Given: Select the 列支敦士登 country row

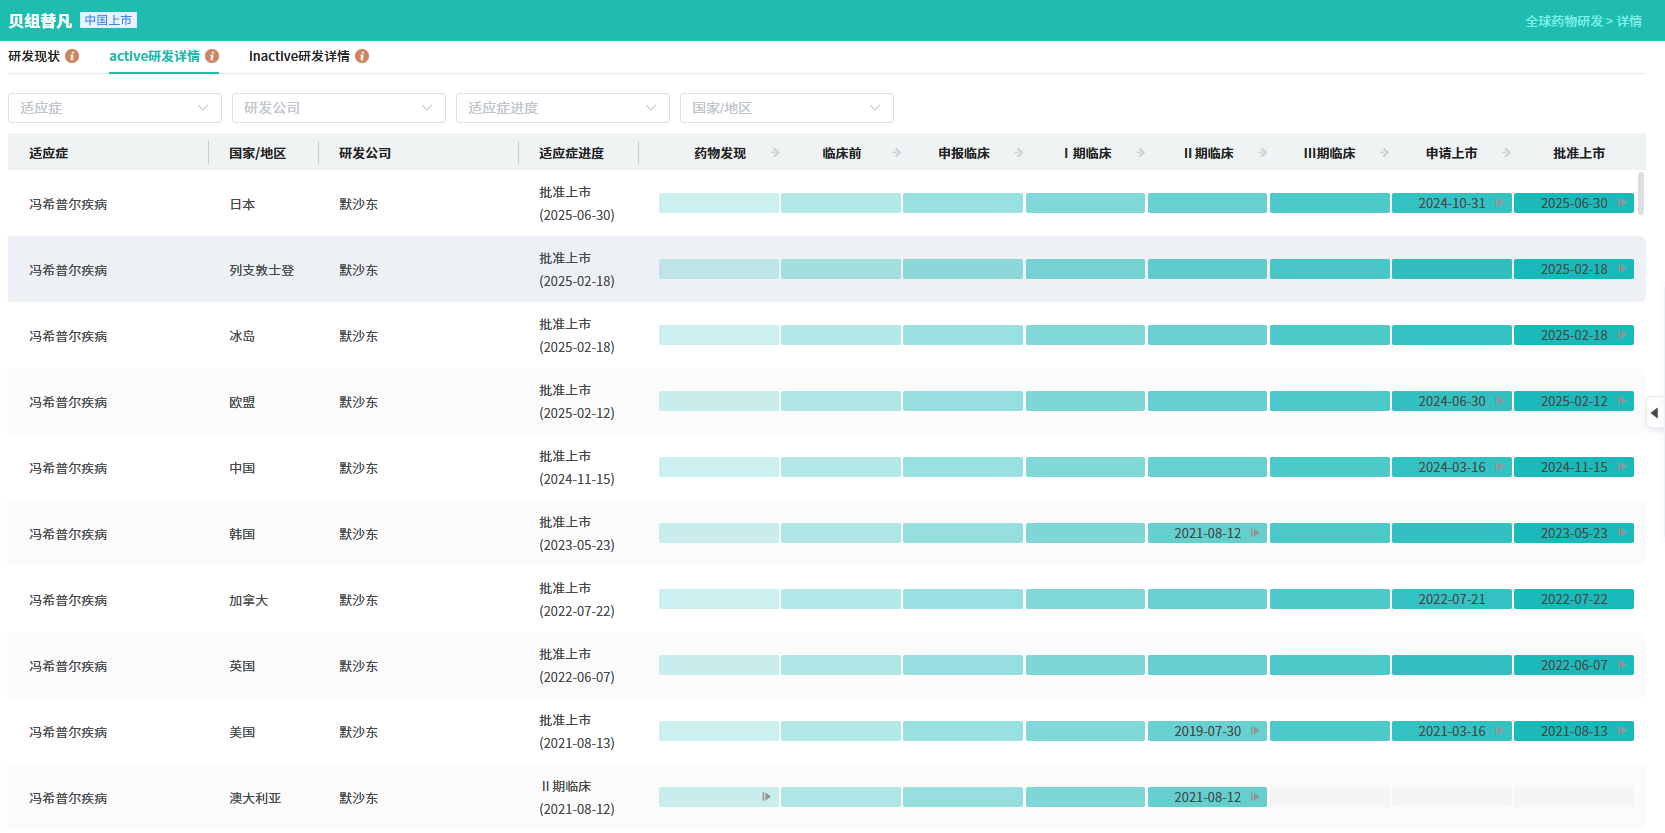Looking at the screenshot, I should click(x=261, y=270).
